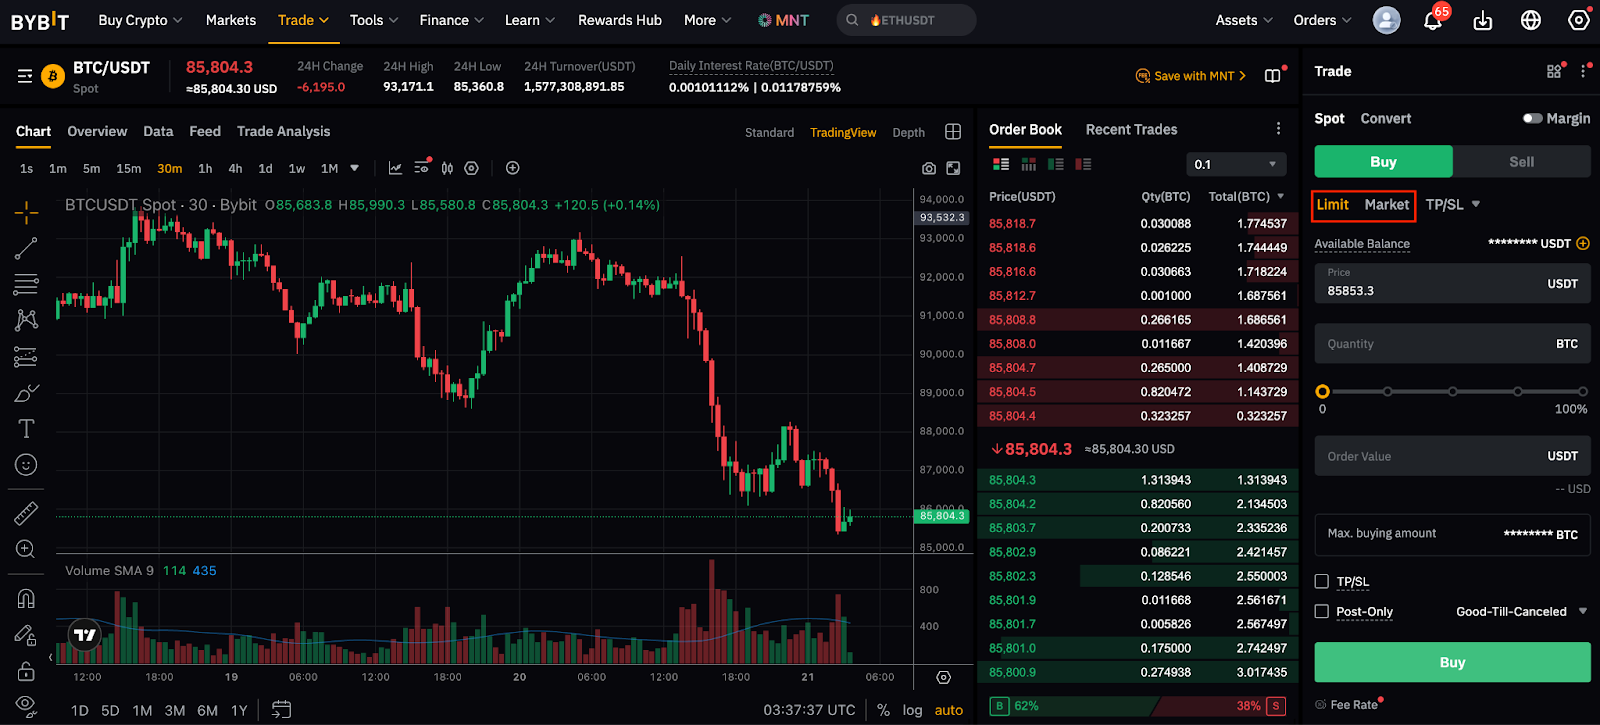Open order book 0.1 precision dropdown

tap(1236, 164)
